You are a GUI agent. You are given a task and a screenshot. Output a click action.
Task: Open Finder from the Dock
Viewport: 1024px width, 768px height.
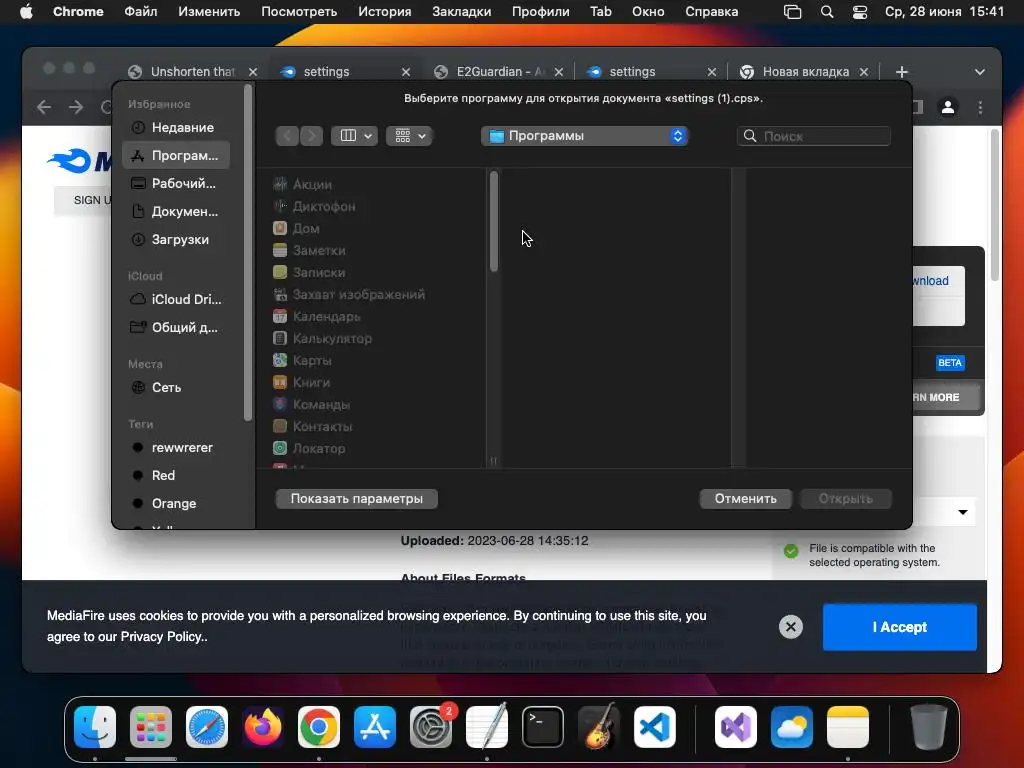point(95,727)
